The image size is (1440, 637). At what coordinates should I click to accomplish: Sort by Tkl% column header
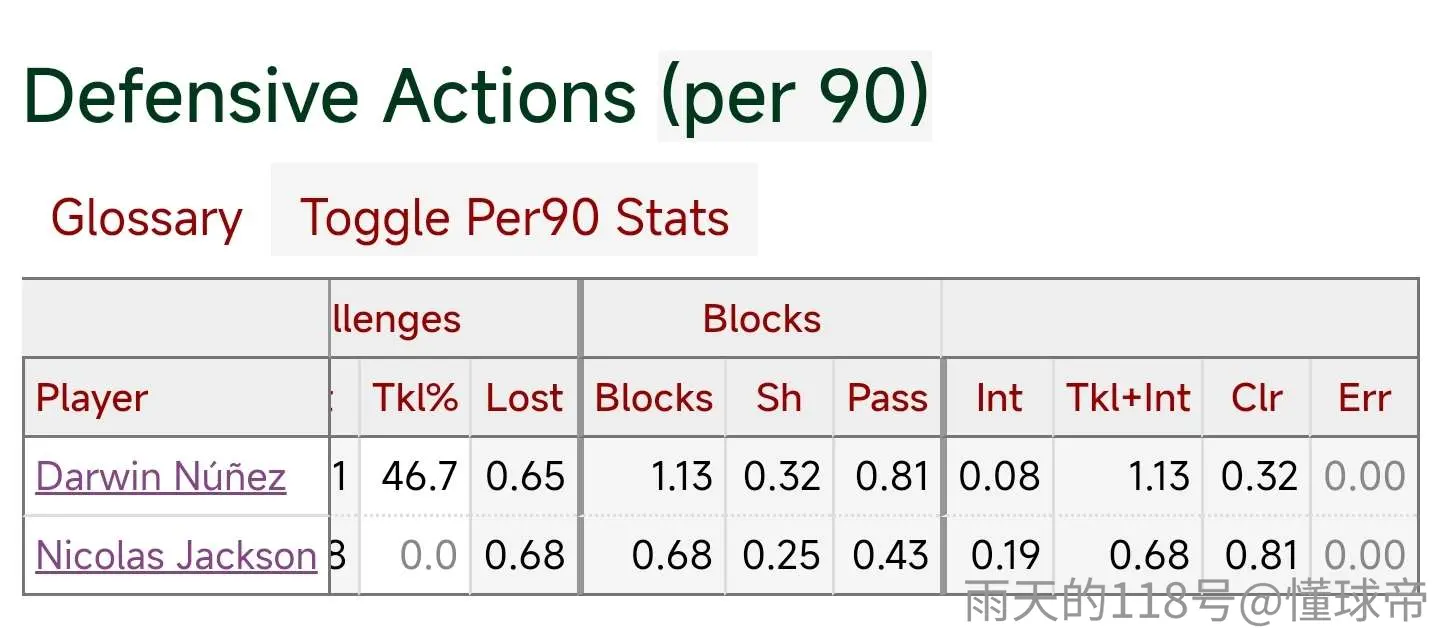[x=415, y=398]
